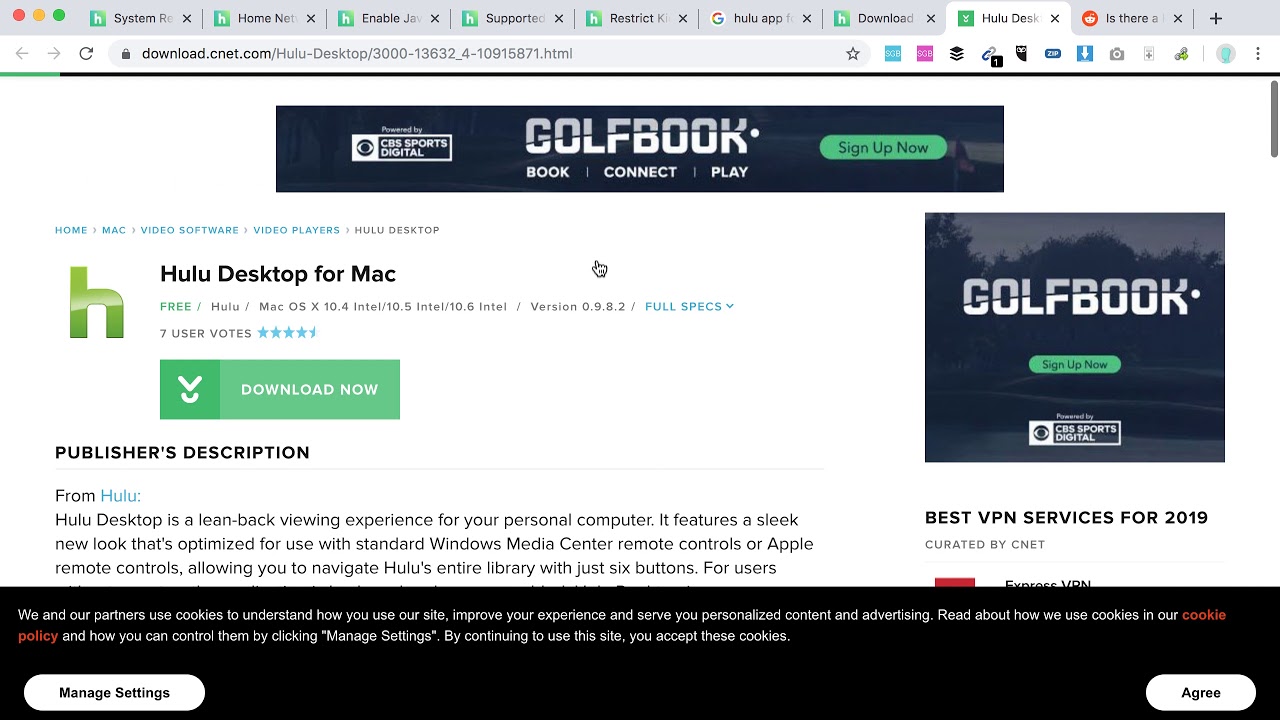Open the blue SGB extension

tap(893, 54)
